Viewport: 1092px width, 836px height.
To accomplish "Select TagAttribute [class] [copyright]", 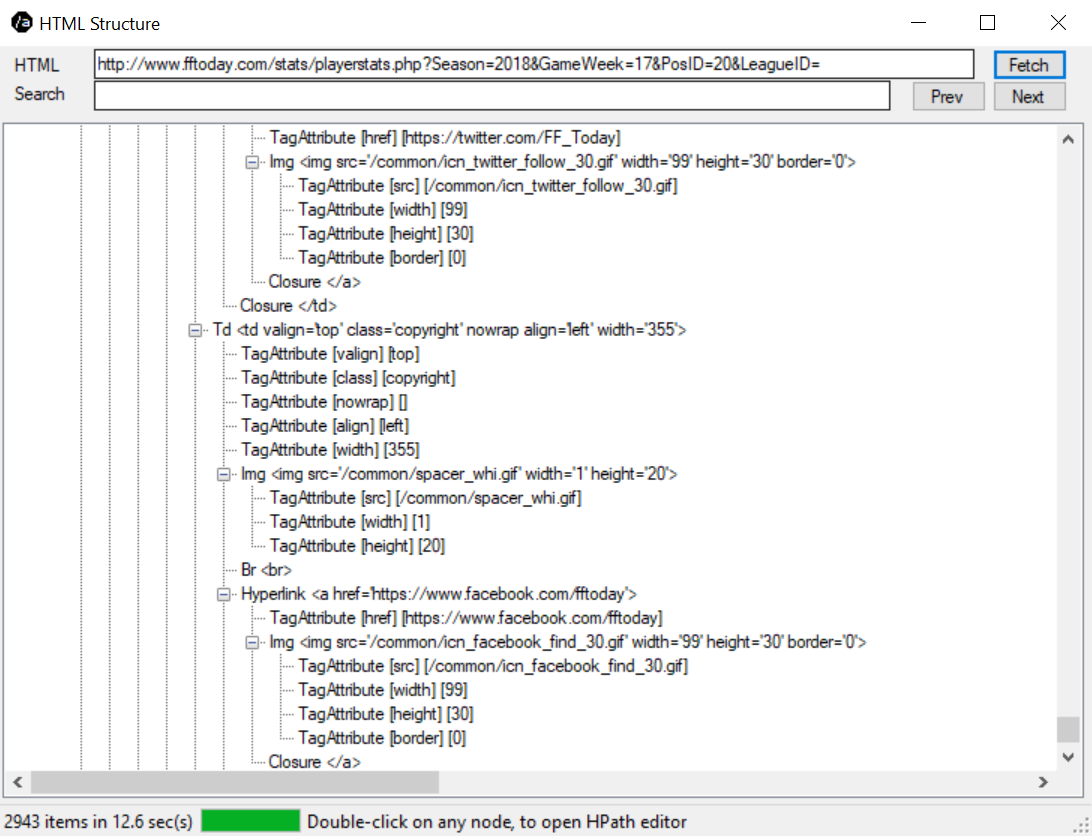I will click(348, 378).
